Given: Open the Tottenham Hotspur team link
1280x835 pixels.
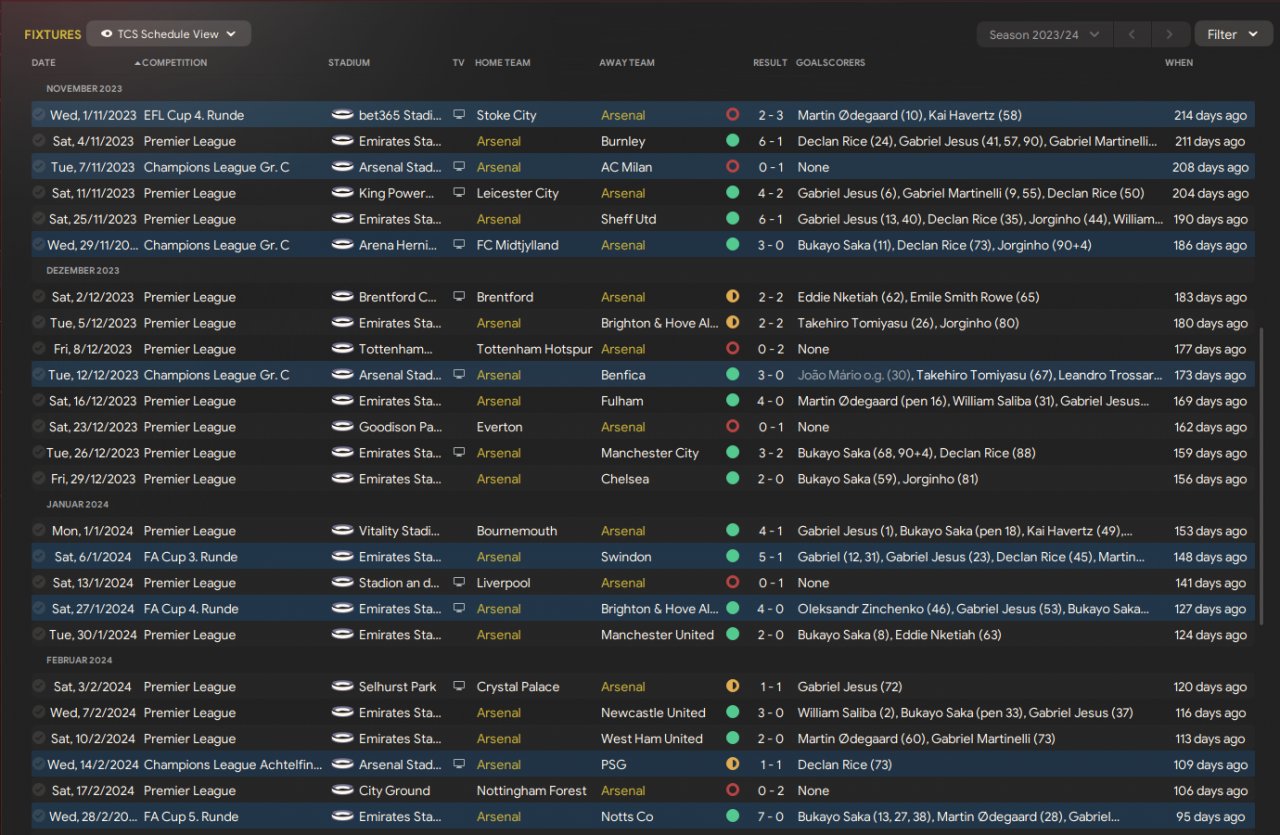Looking at the screenshot, I should click(x=535, y=349).
